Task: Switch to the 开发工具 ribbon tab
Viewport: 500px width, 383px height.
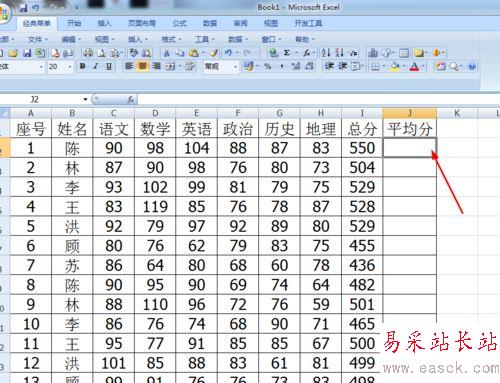Action: tap(308, 23)
